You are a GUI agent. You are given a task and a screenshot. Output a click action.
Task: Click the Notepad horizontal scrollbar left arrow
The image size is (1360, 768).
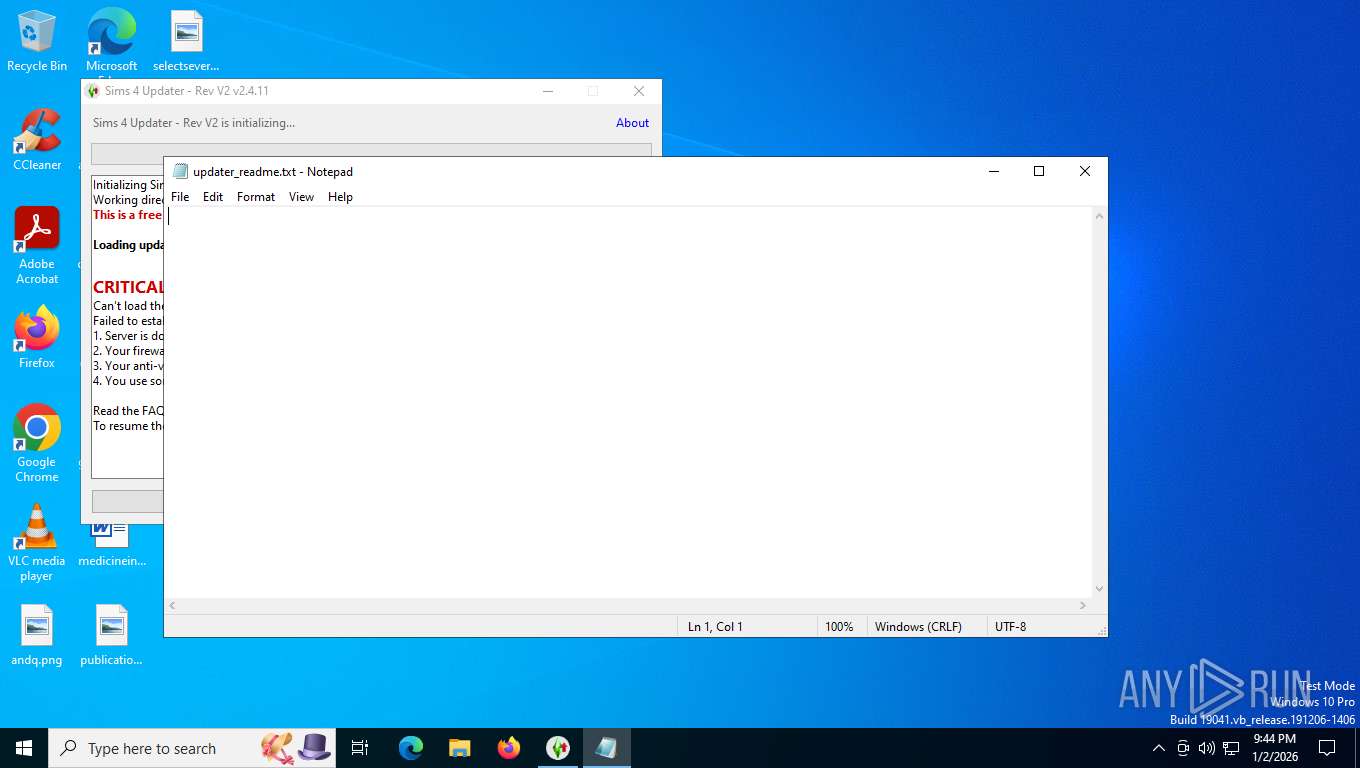[173, 606]
